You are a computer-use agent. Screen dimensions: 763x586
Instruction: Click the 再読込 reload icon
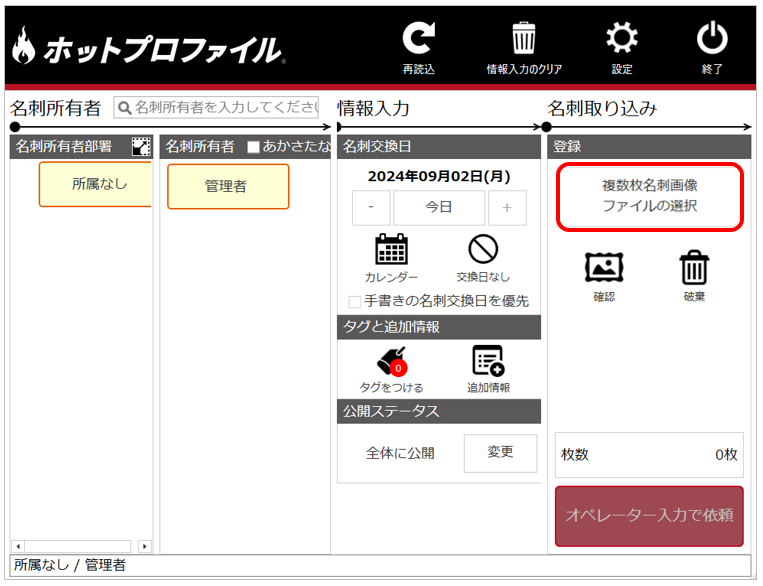tap(418, 38)
